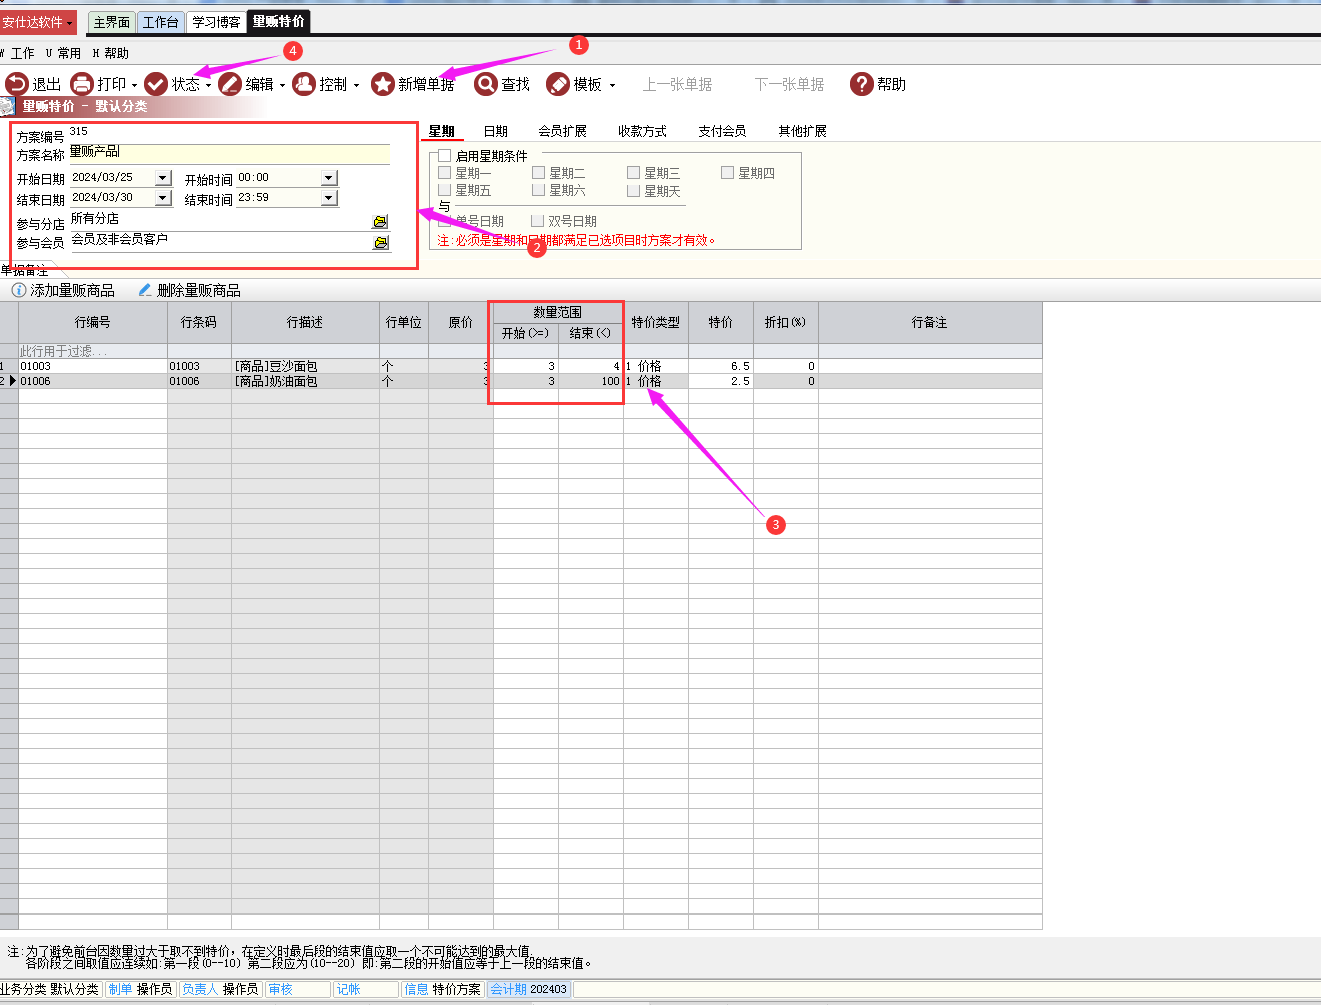Click the 特价 cell showing 6.5

click(721, 366)
